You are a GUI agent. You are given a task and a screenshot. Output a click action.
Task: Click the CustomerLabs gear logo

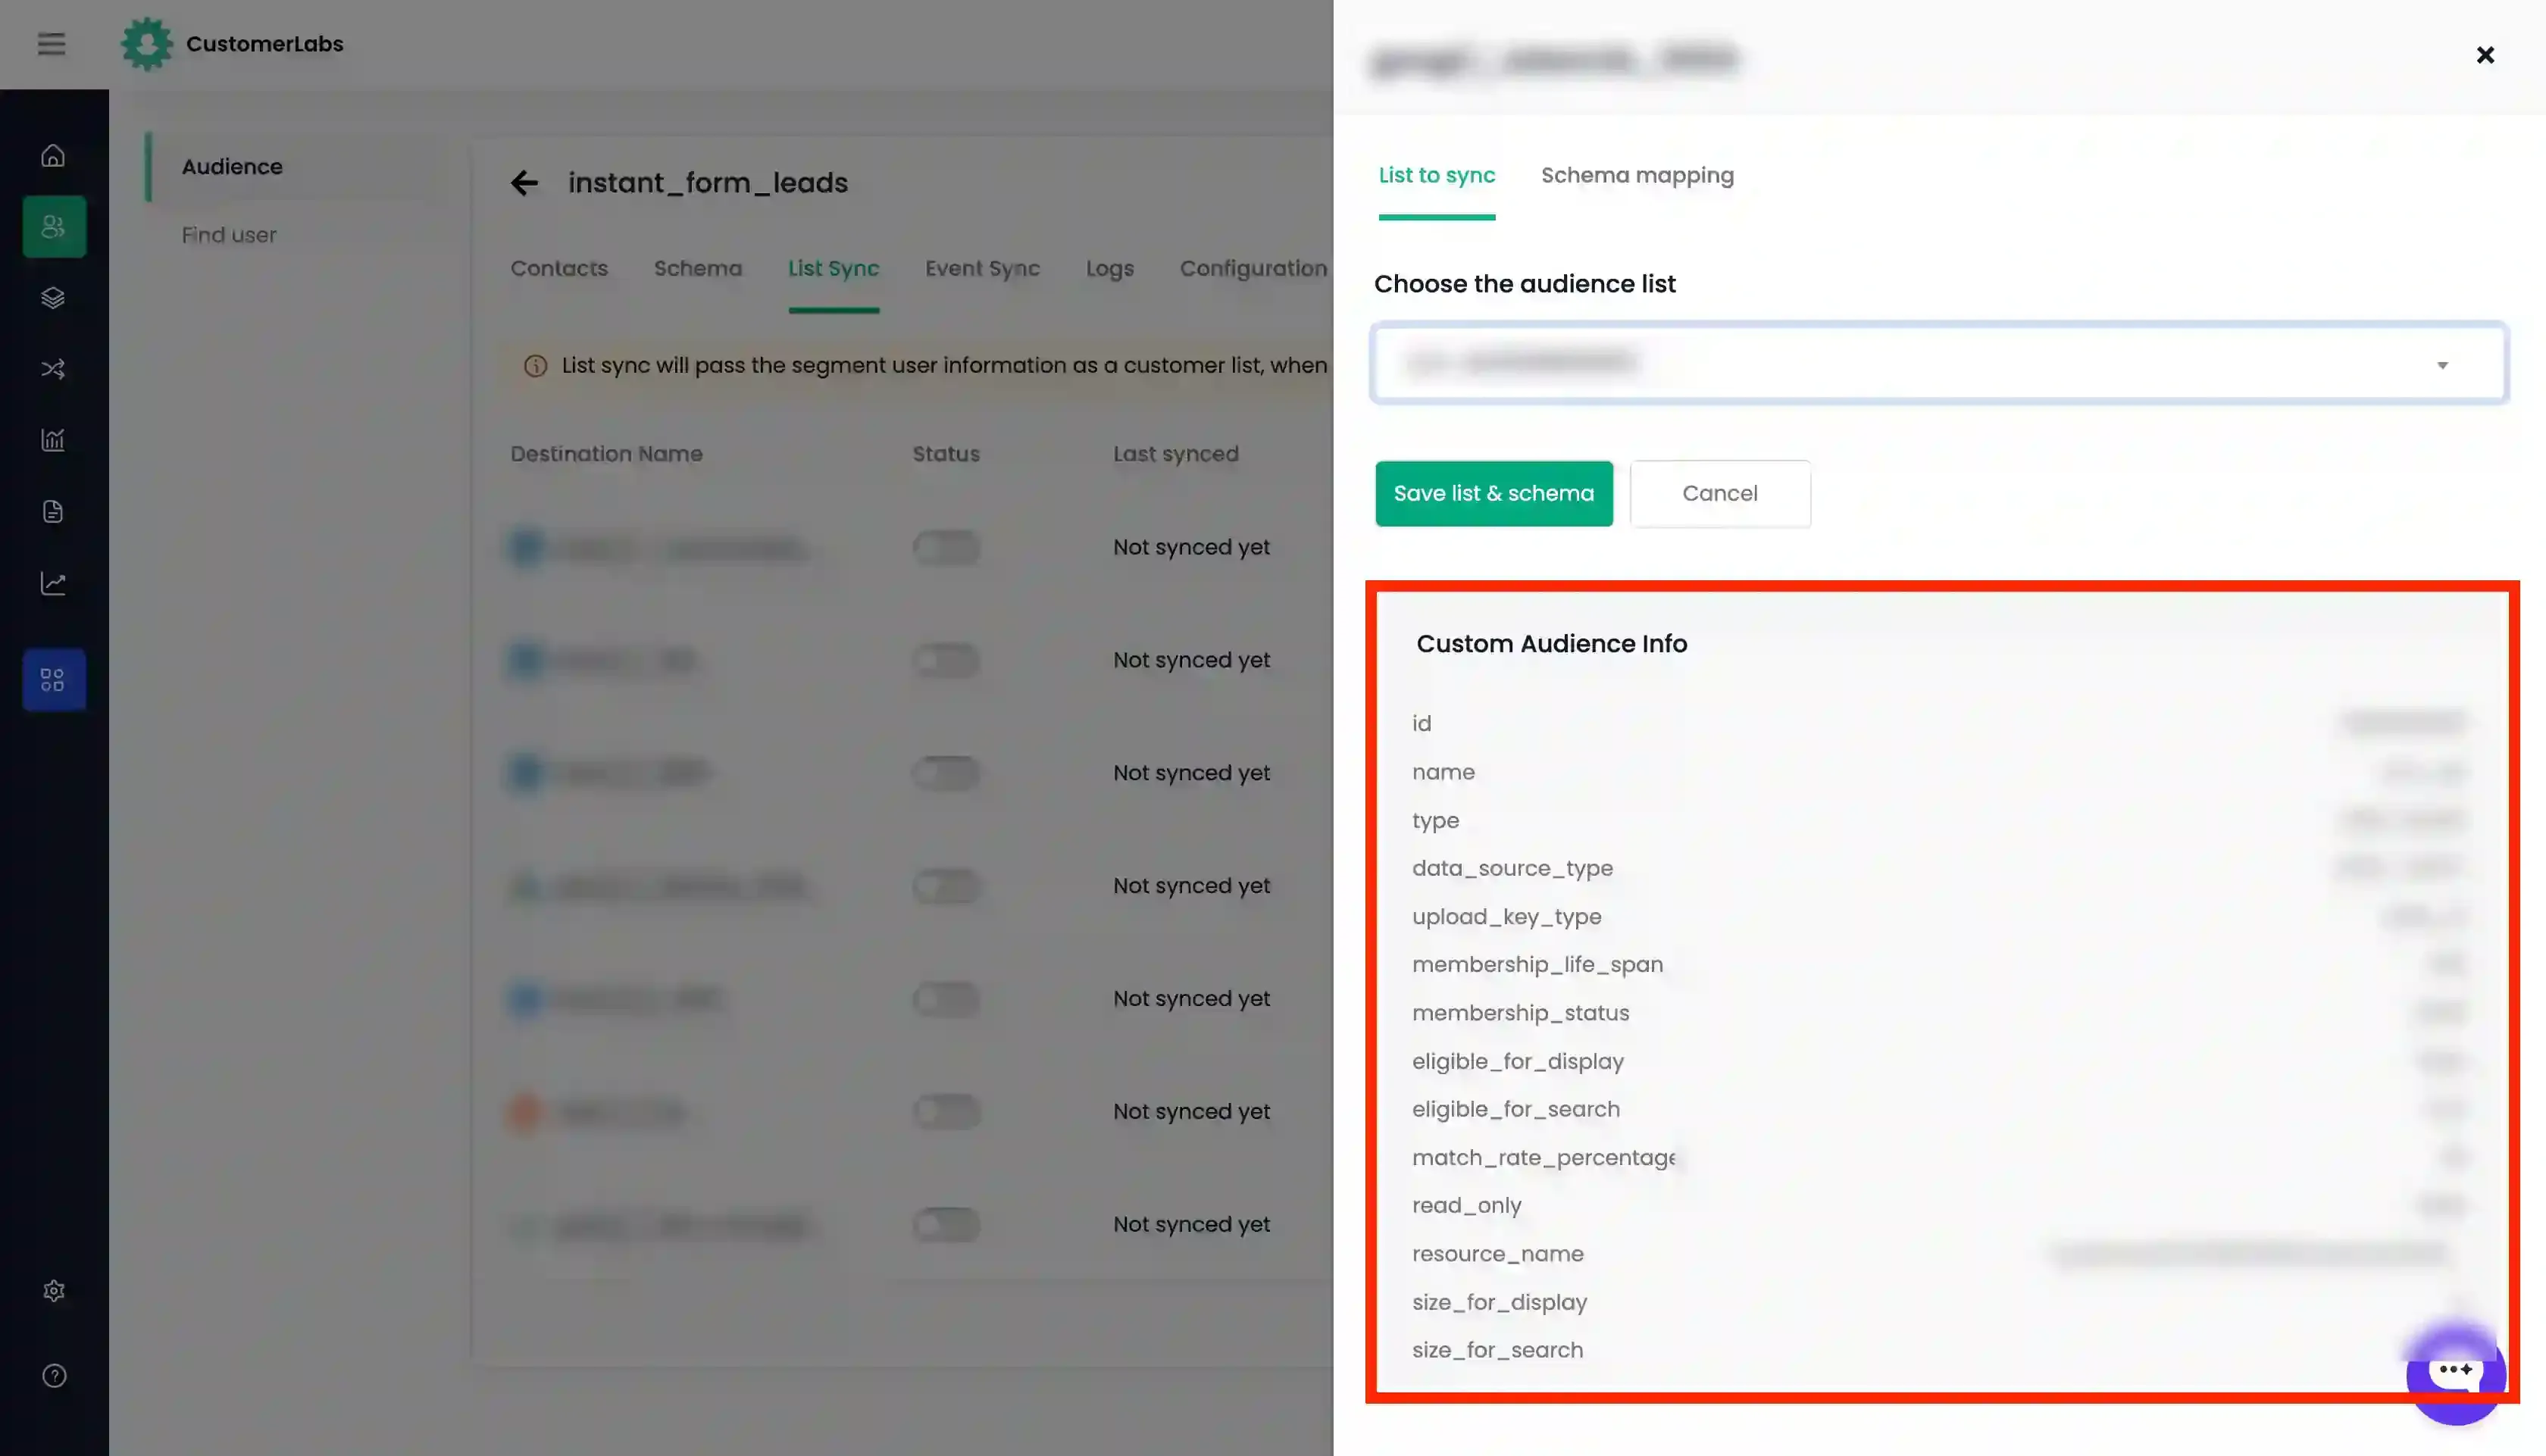(x=146, y=44)
